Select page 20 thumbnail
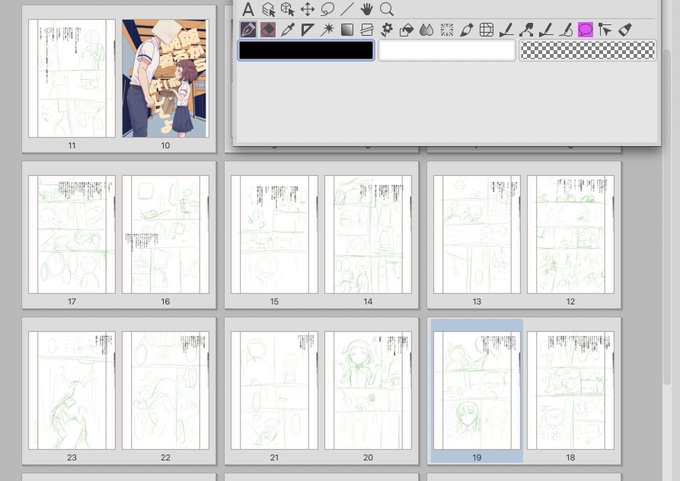Screen dimensions: 680x481 368,390
